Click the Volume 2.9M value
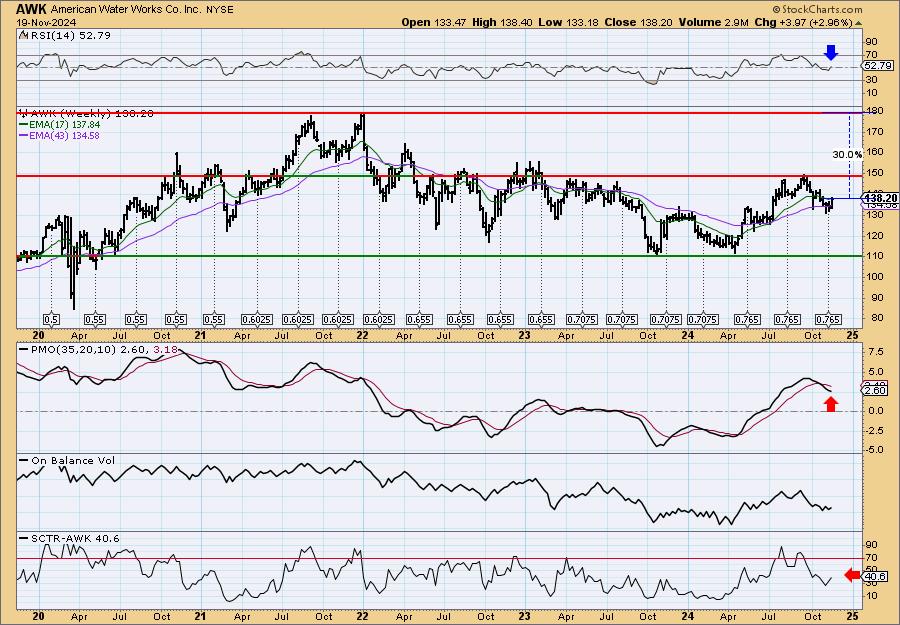Screen dimensions: 900x625 713,22
